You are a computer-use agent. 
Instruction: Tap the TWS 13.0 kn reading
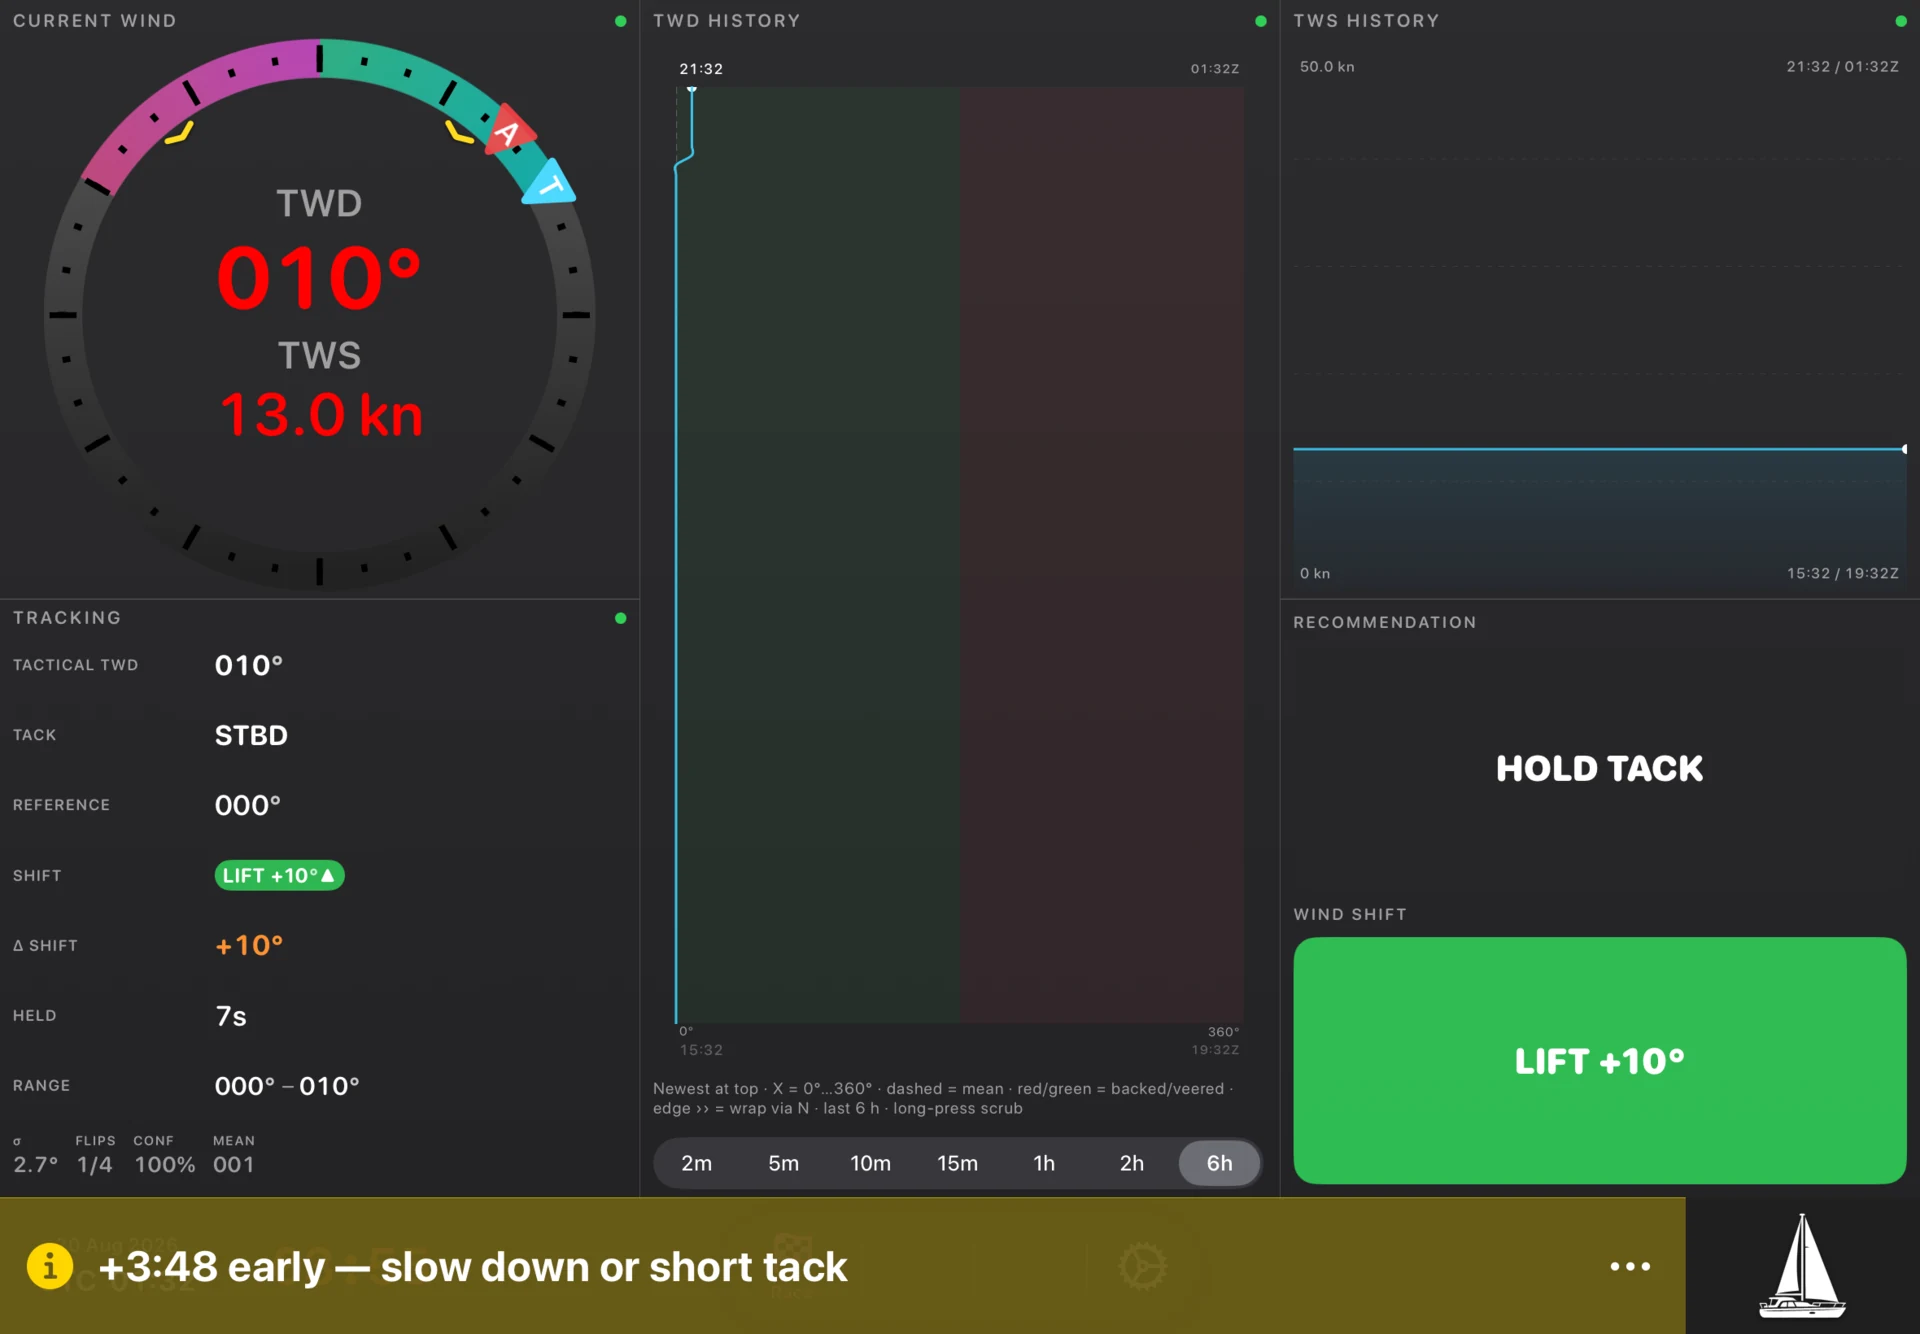[x=321, y=414]
